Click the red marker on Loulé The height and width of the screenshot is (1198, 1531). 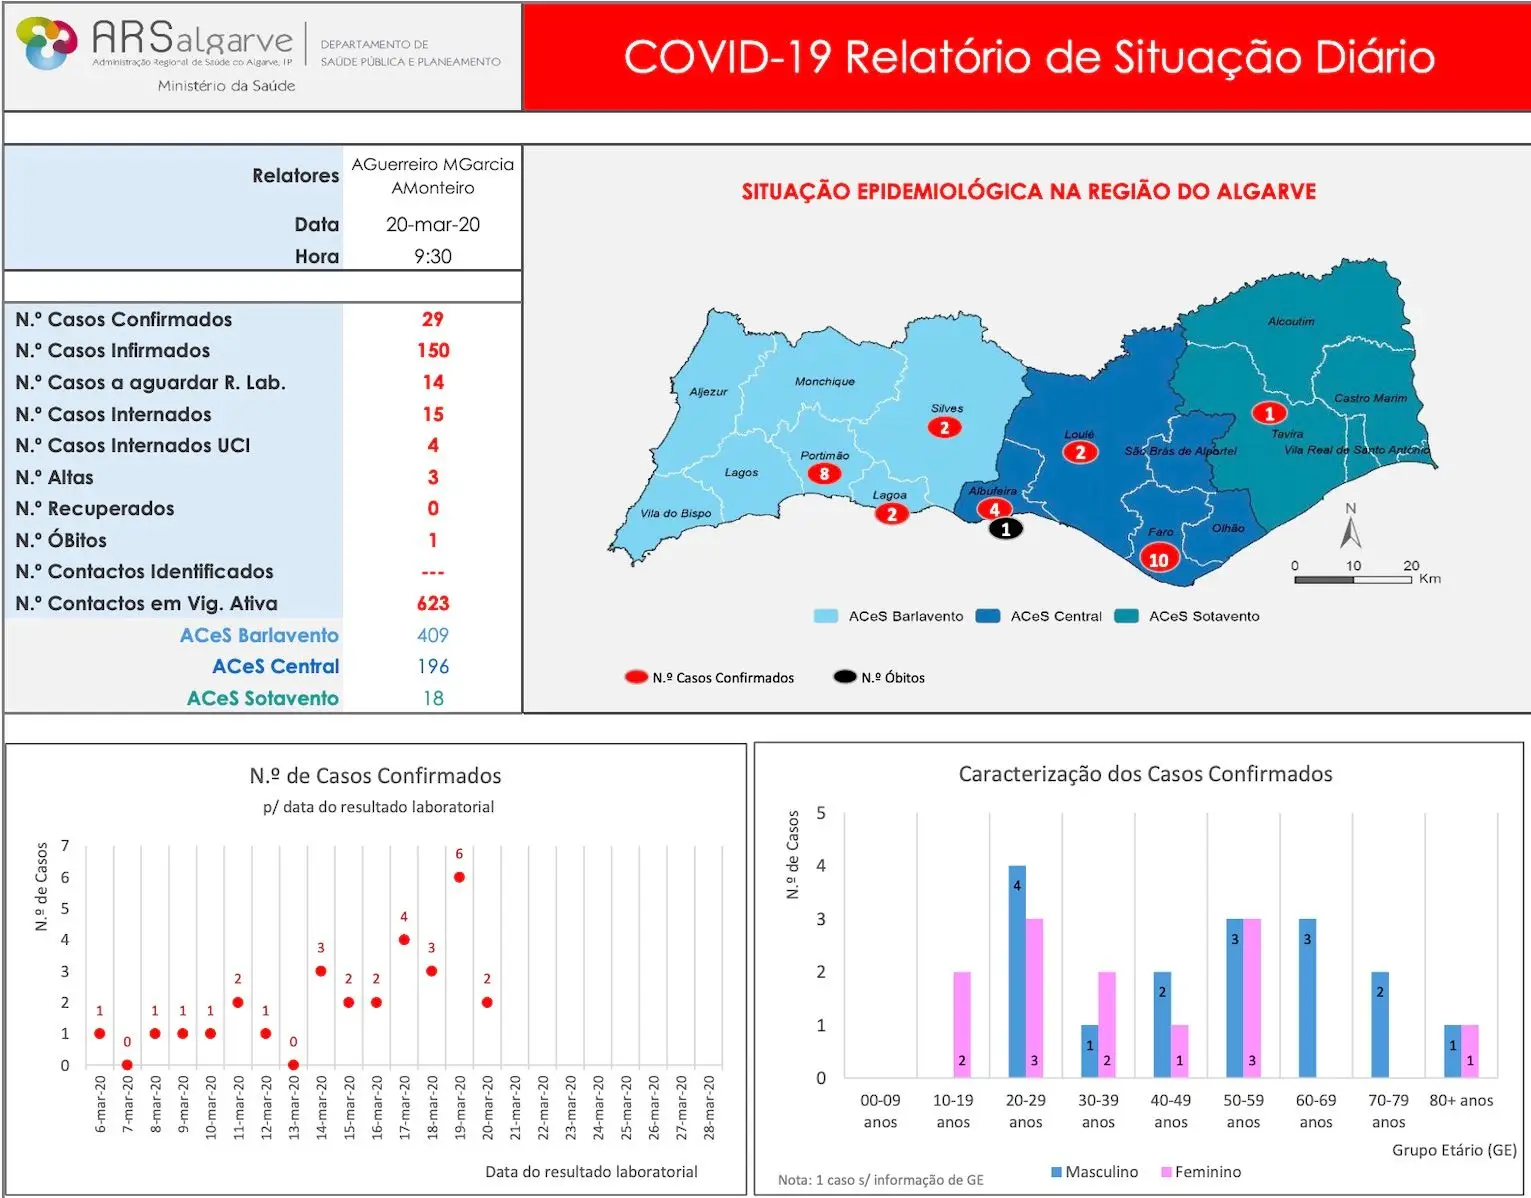(1079, 452)
